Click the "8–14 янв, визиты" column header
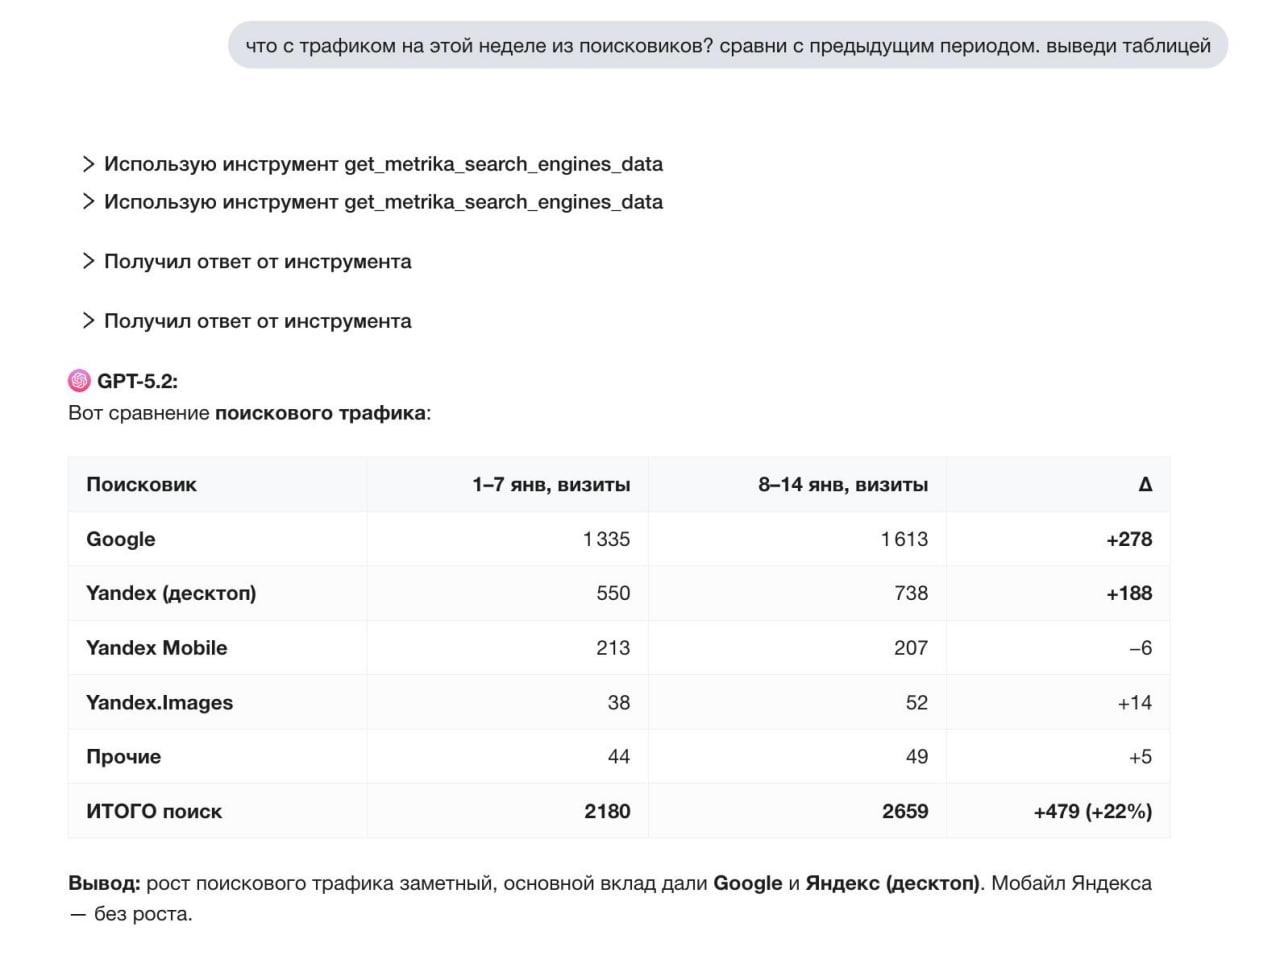Image resolution: width=1280 pixels, height=976 pixels. [x=842, y=485]
